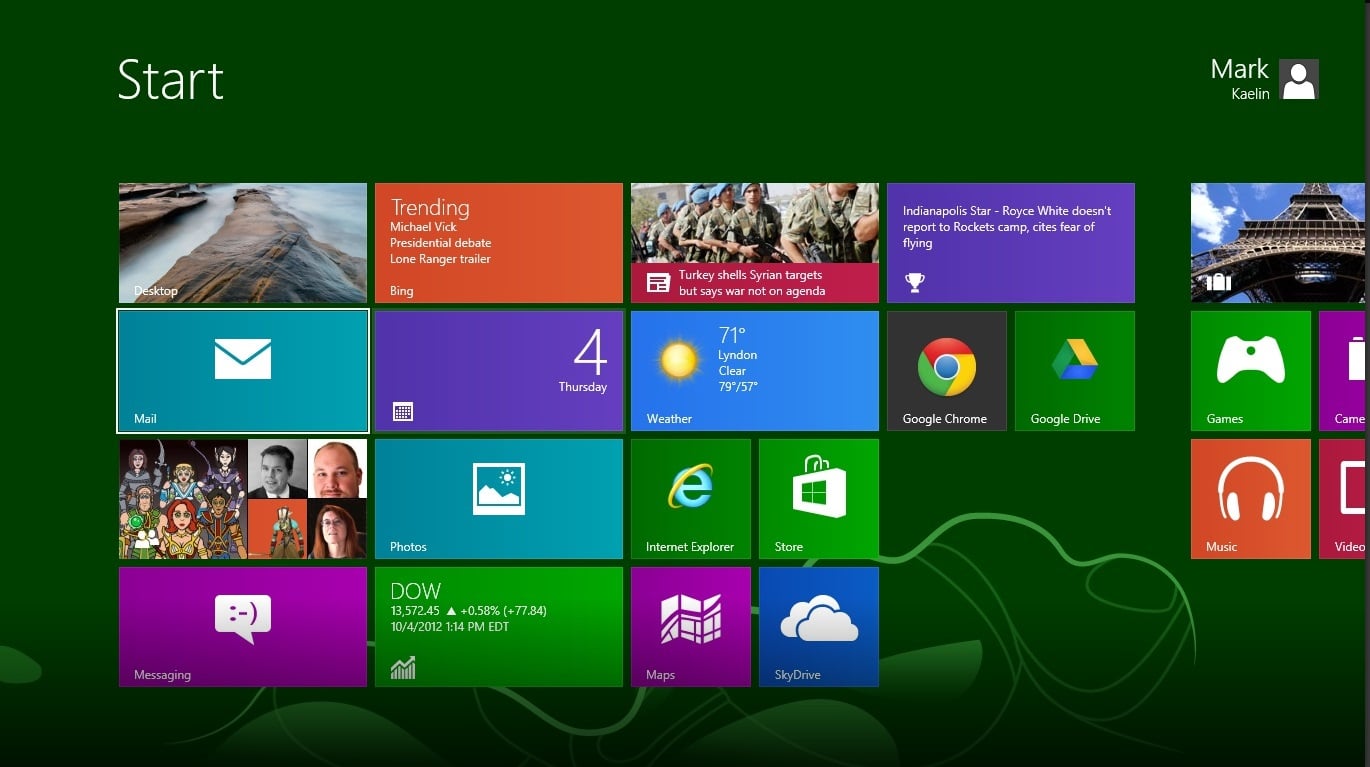
Task: Open the Turkey shells Syrian targets news tile
Action: [755, 243]
